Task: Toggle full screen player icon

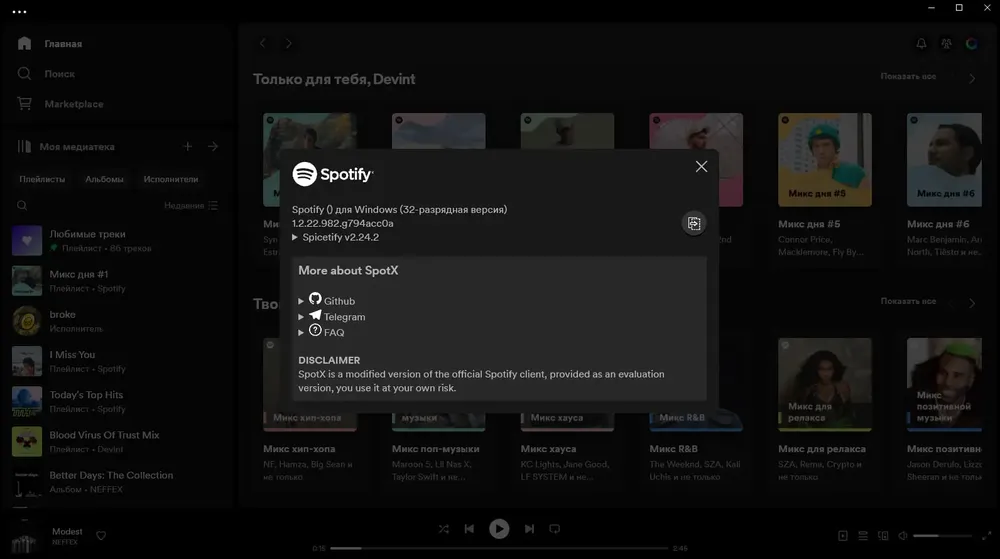Action: pos(986,535)
